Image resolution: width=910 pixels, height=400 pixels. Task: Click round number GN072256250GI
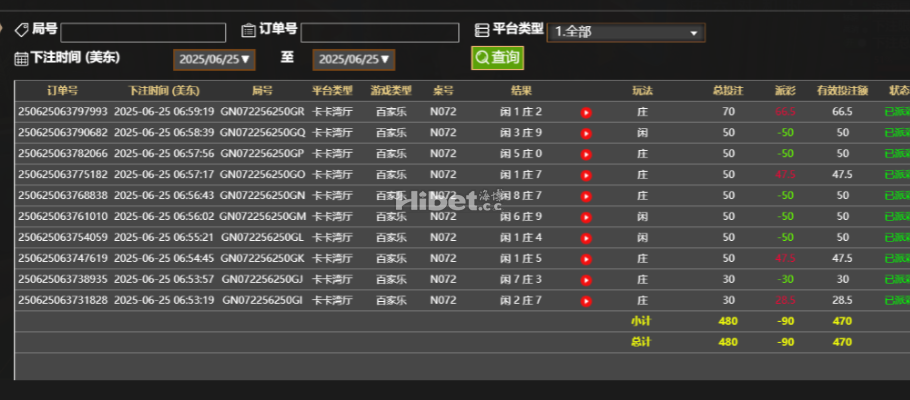(x=262, y=300)
